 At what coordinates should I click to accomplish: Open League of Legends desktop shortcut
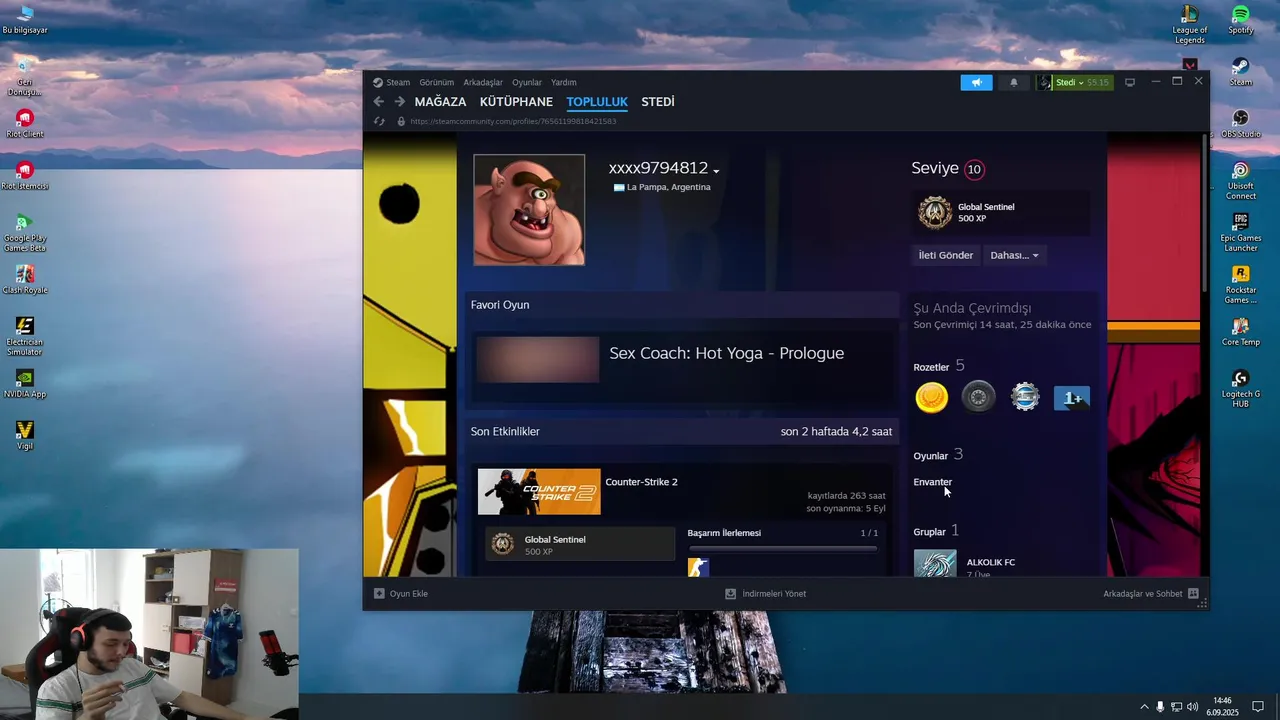1189,24
